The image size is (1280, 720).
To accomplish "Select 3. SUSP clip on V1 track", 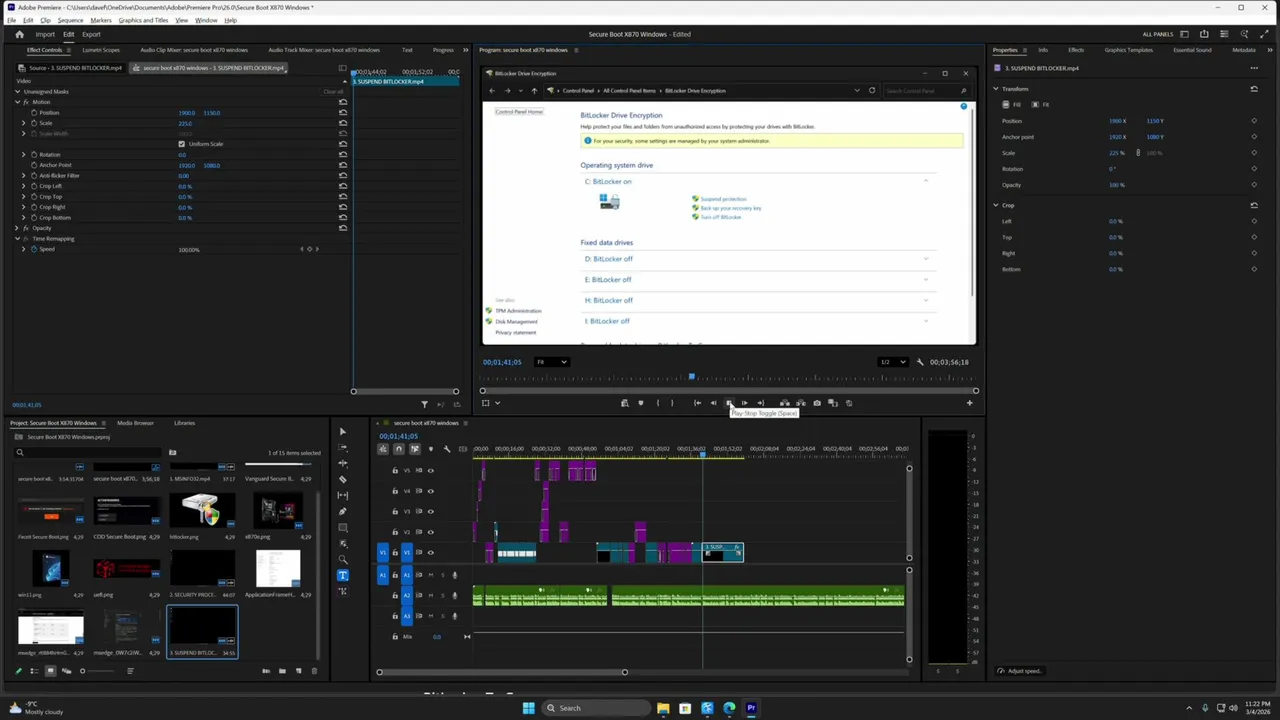I will (722, 552).
